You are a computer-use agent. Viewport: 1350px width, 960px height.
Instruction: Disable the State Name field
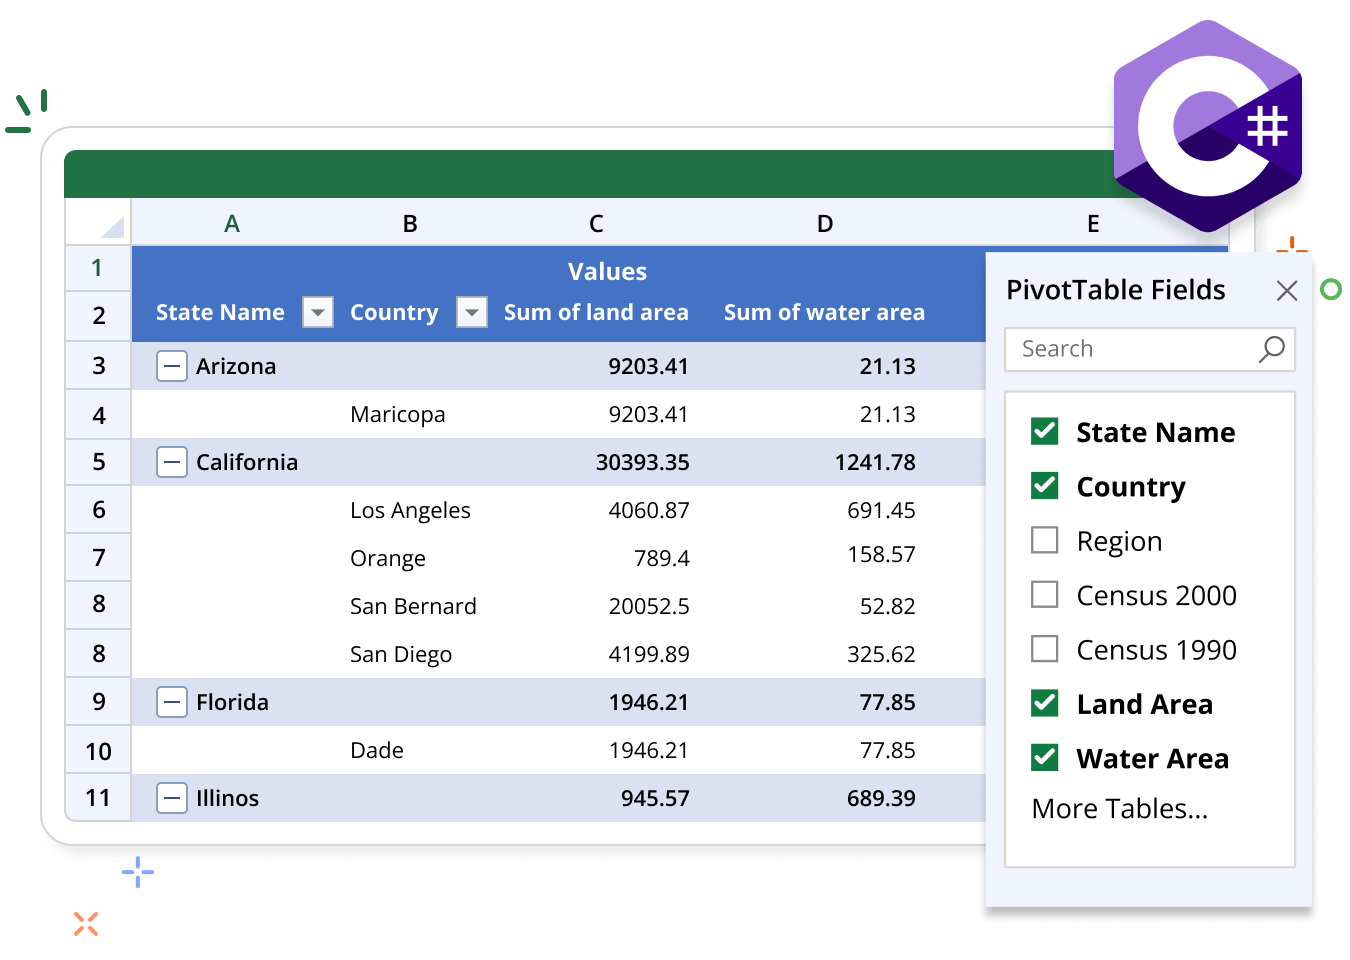(1044, 431)
